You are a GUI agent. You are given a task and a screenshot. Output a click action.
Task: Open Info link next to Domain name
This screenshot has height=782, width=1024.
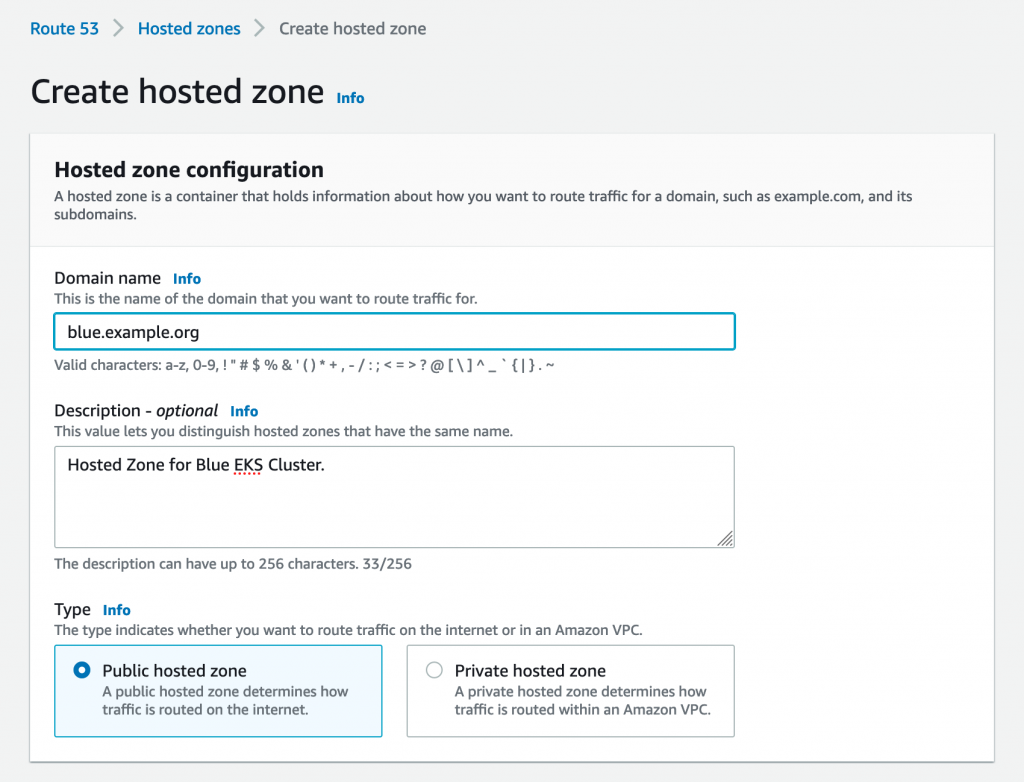coord(187,279)
